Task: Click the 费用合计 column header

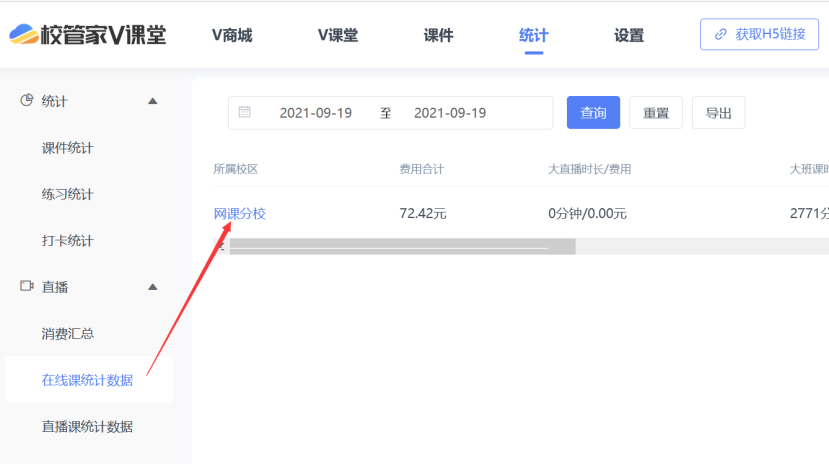Action: pos(421,169)
